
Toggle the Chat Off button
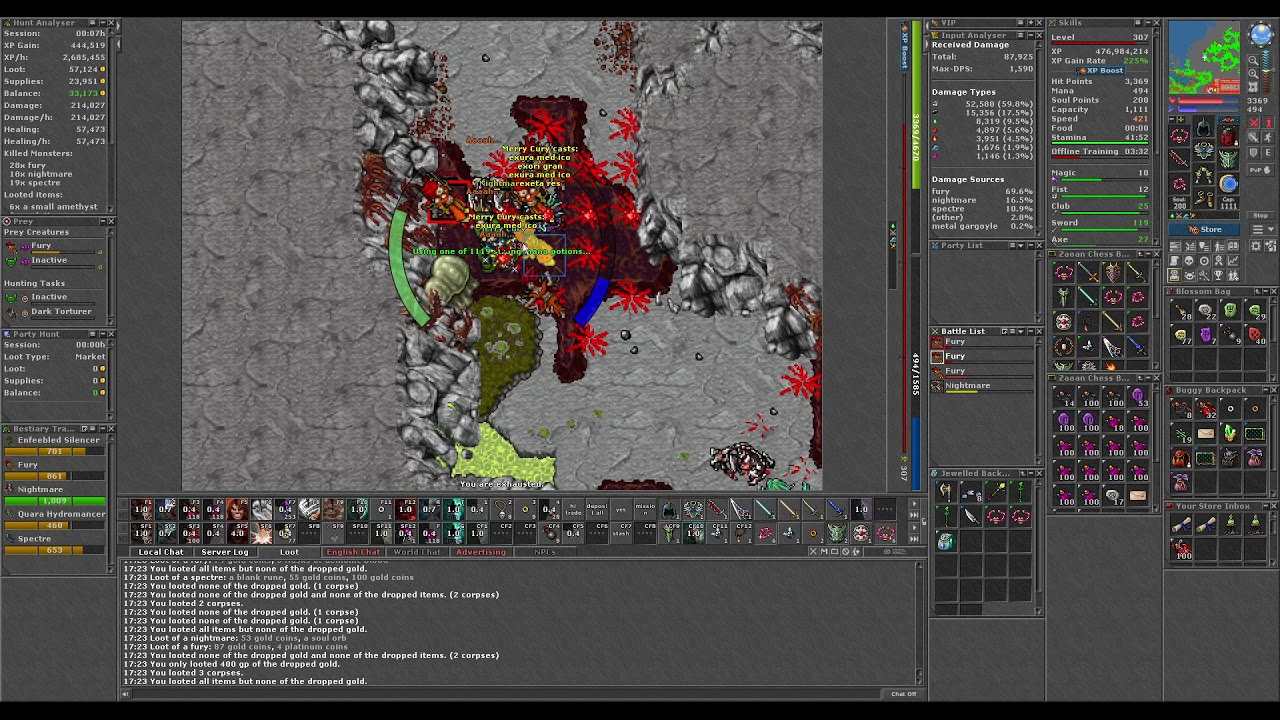[x=903, y=693]
